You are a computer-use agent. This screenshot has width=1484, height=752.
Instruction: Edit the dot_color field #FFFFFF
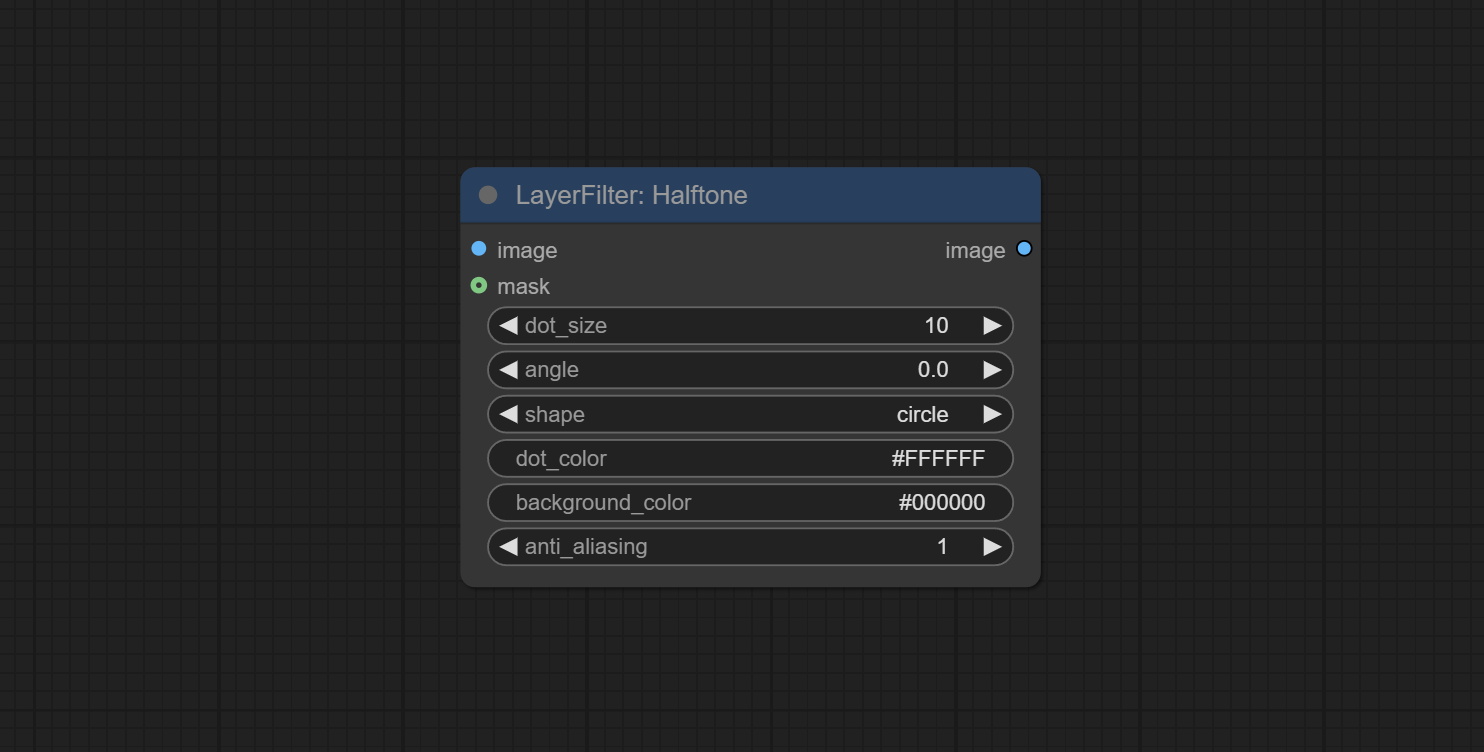coord(750,458)
